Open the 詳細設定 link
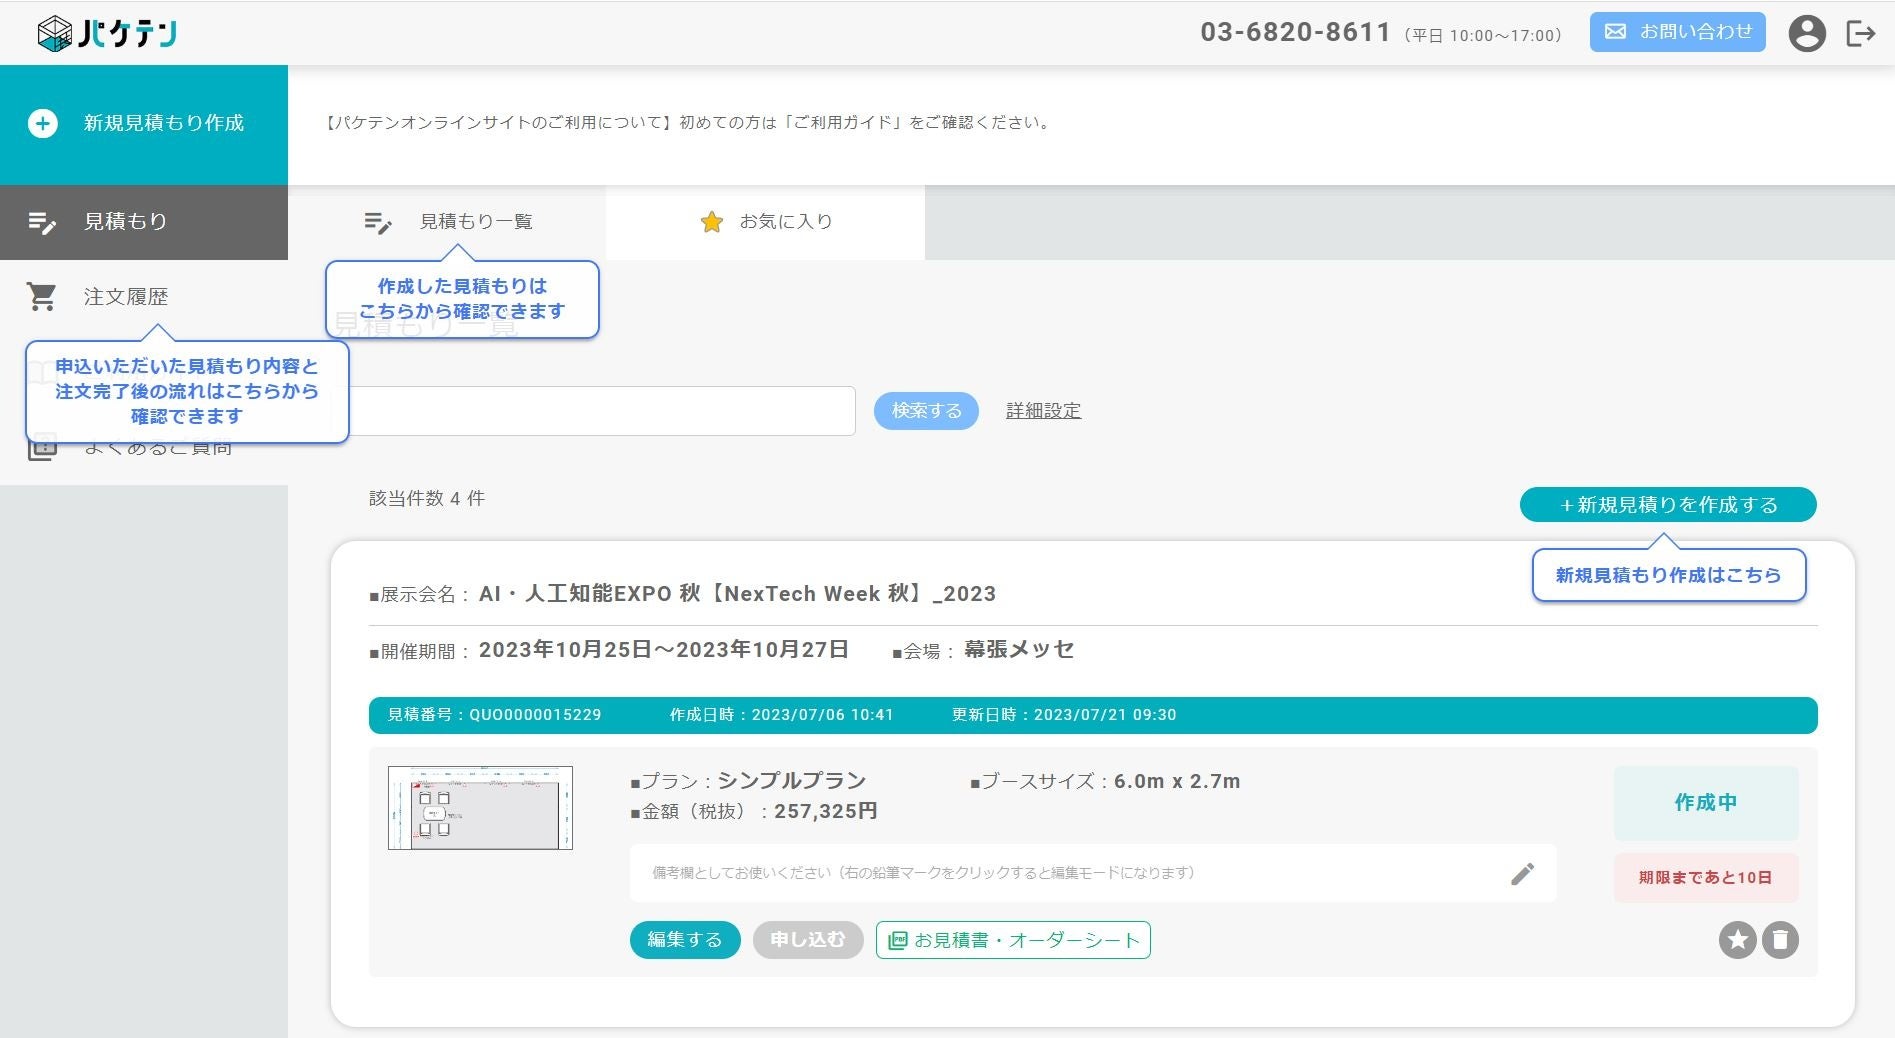Image resolution: width=1895 pixels, height=1038 pixels. pos(1043,411)
